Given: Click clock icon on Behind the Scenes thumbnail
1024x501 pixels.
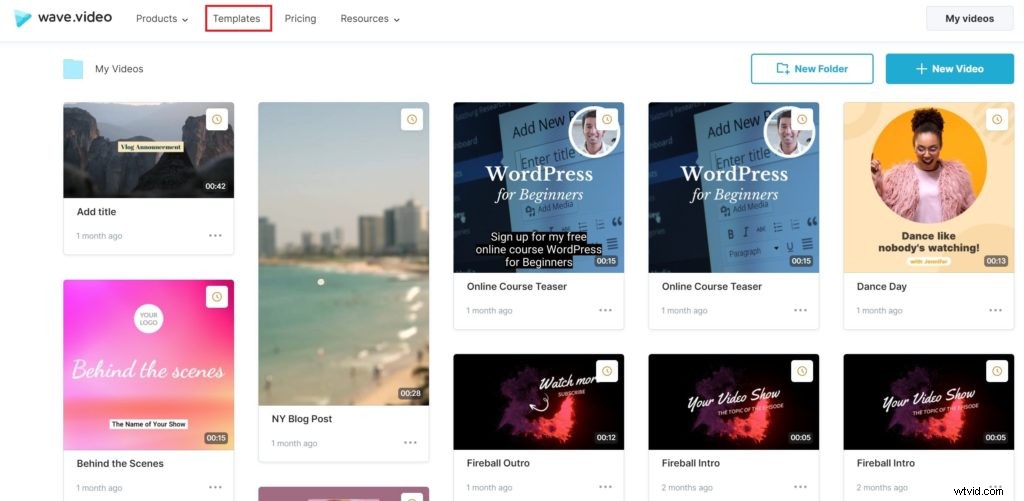Looking at the screenshot, I should 217,297.
